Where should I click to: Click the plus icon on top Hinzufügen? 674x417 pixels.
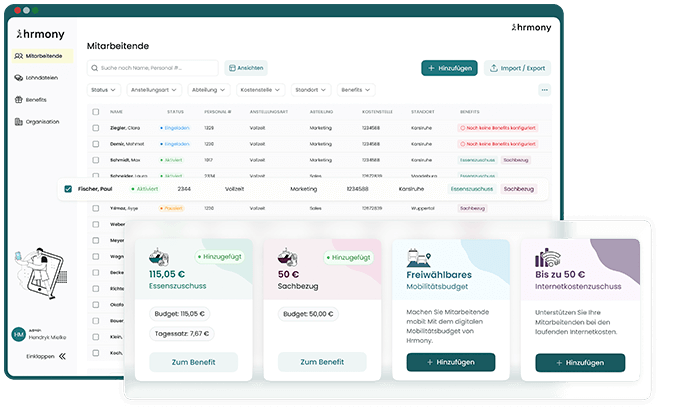tap(431, 68)
